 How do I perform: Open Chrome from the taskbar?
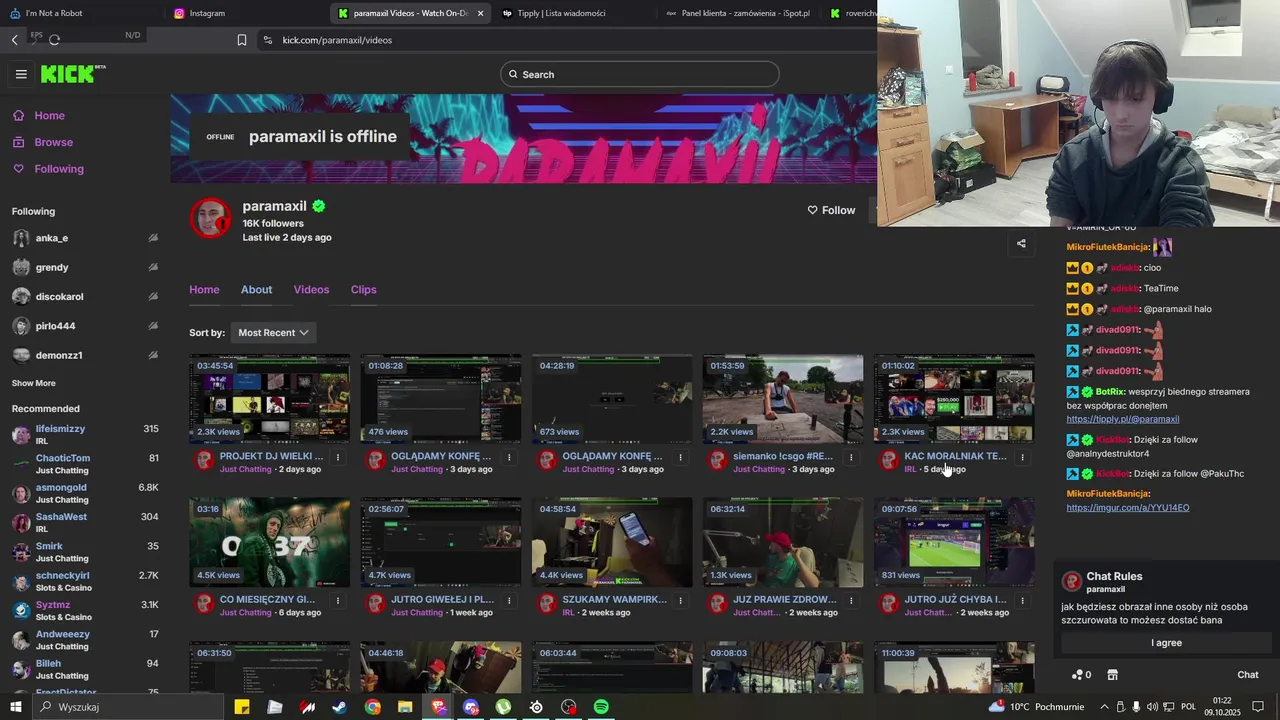(x=372, y=707)
